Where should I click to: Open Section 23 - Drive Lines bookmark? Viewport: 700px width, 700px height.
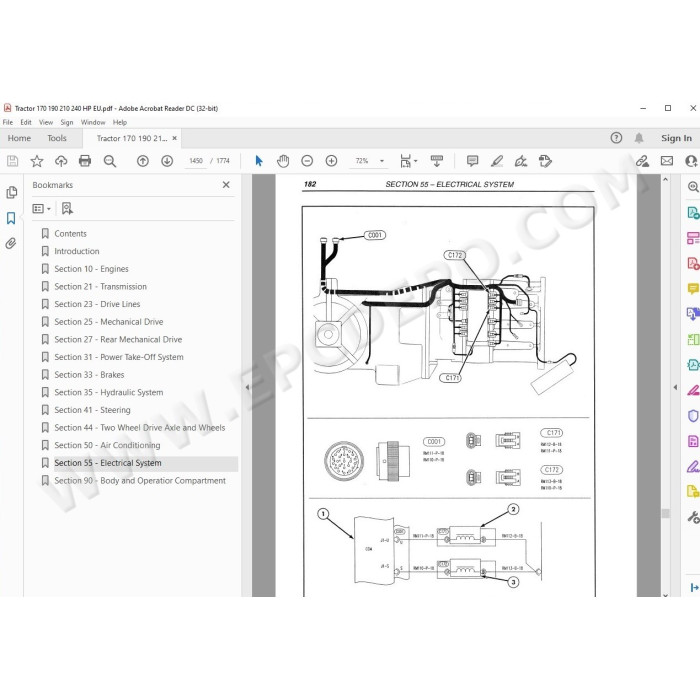[97, 304]
